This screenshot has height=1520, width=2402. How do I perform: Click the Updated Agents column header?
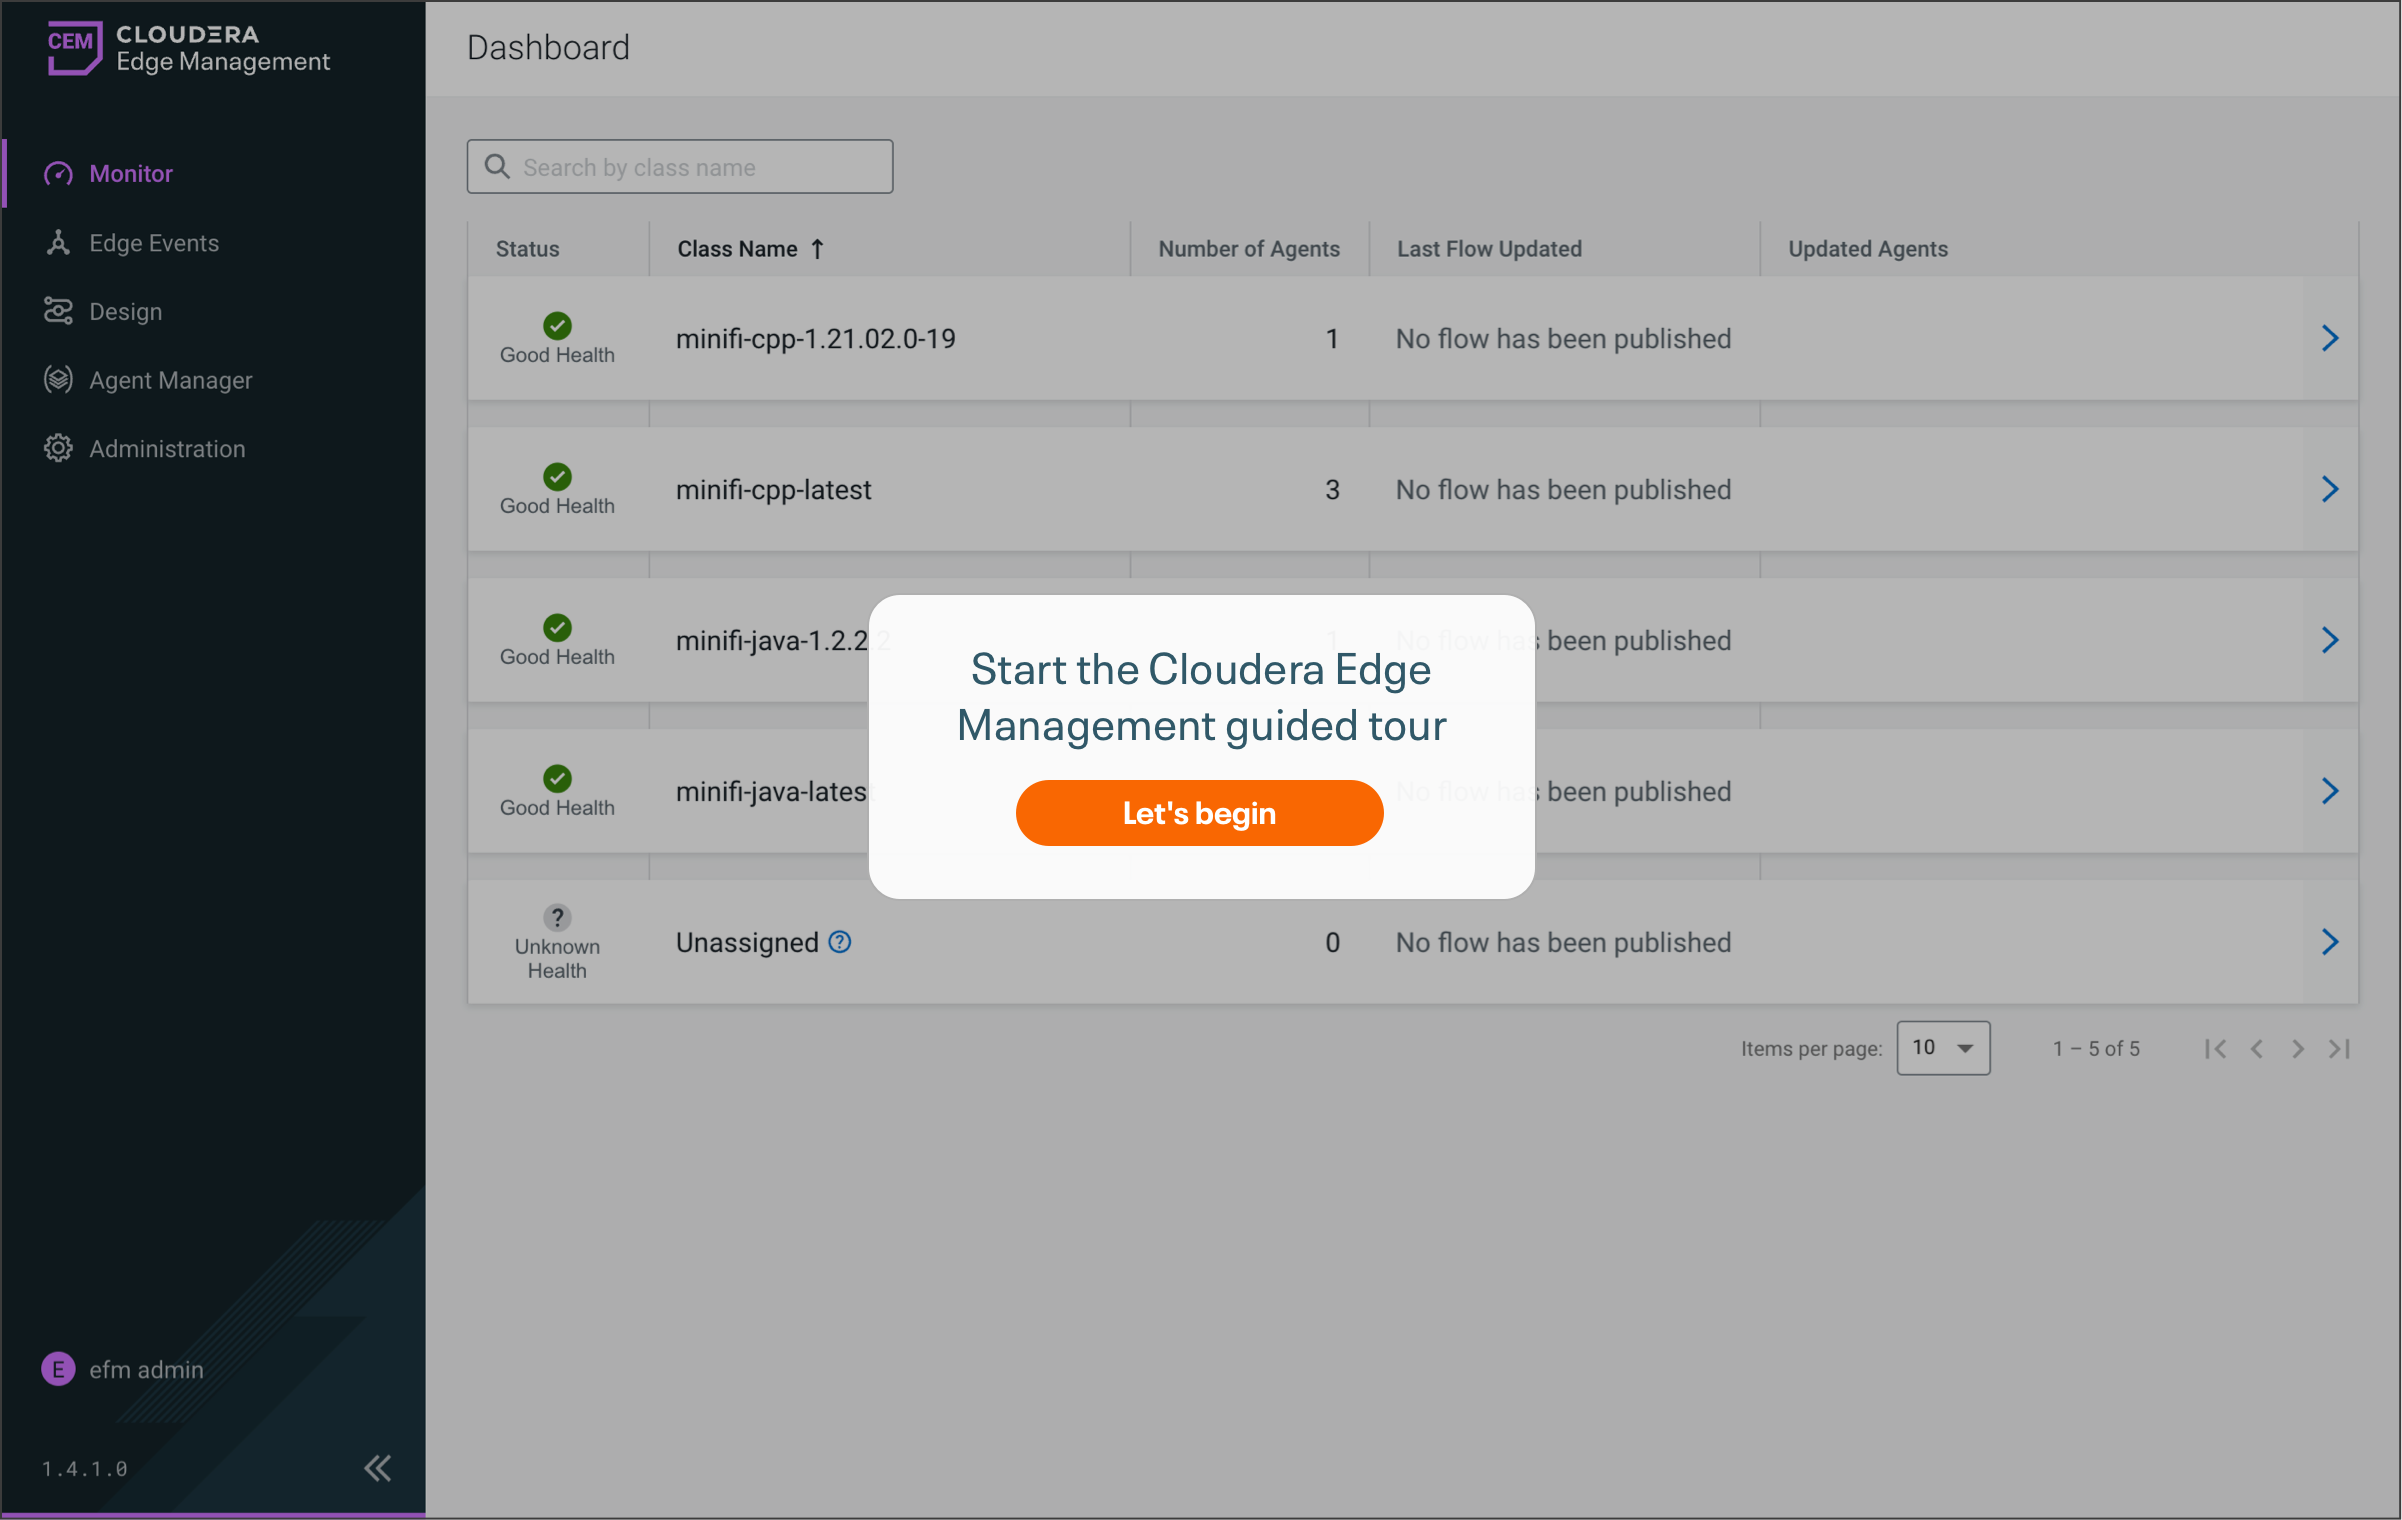1867,249
